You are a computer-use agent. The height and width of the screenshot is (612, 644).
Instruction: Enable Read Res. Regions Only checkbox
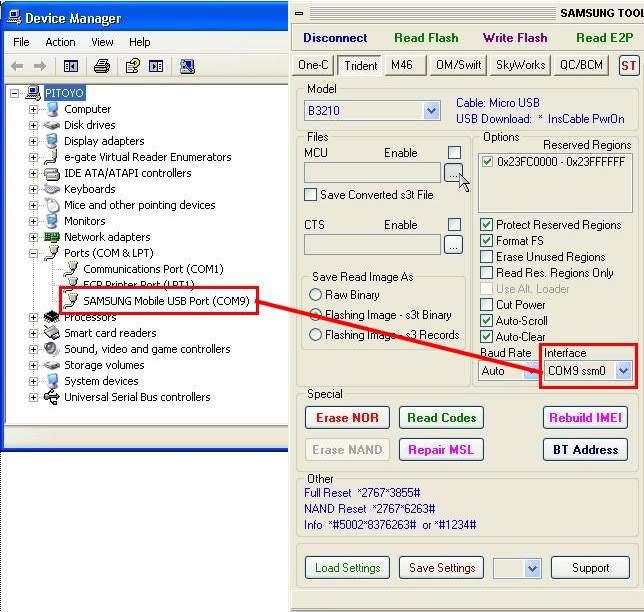pos(486,273)
